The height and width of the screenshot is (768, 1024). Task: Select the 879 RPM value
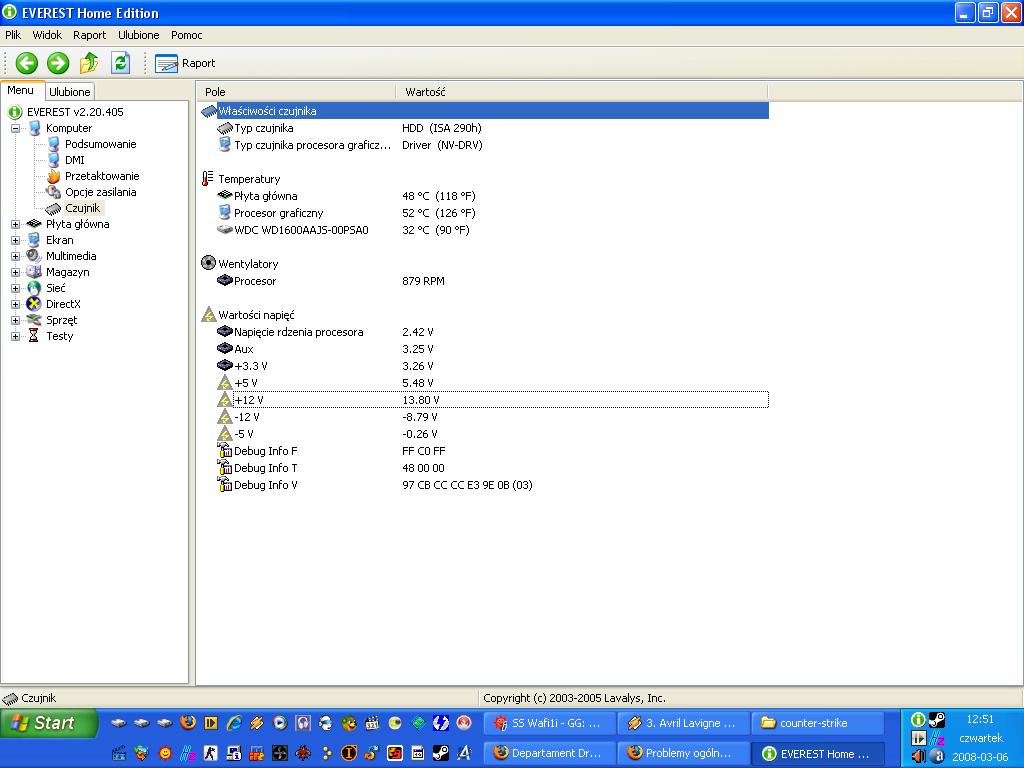[423, 281]
